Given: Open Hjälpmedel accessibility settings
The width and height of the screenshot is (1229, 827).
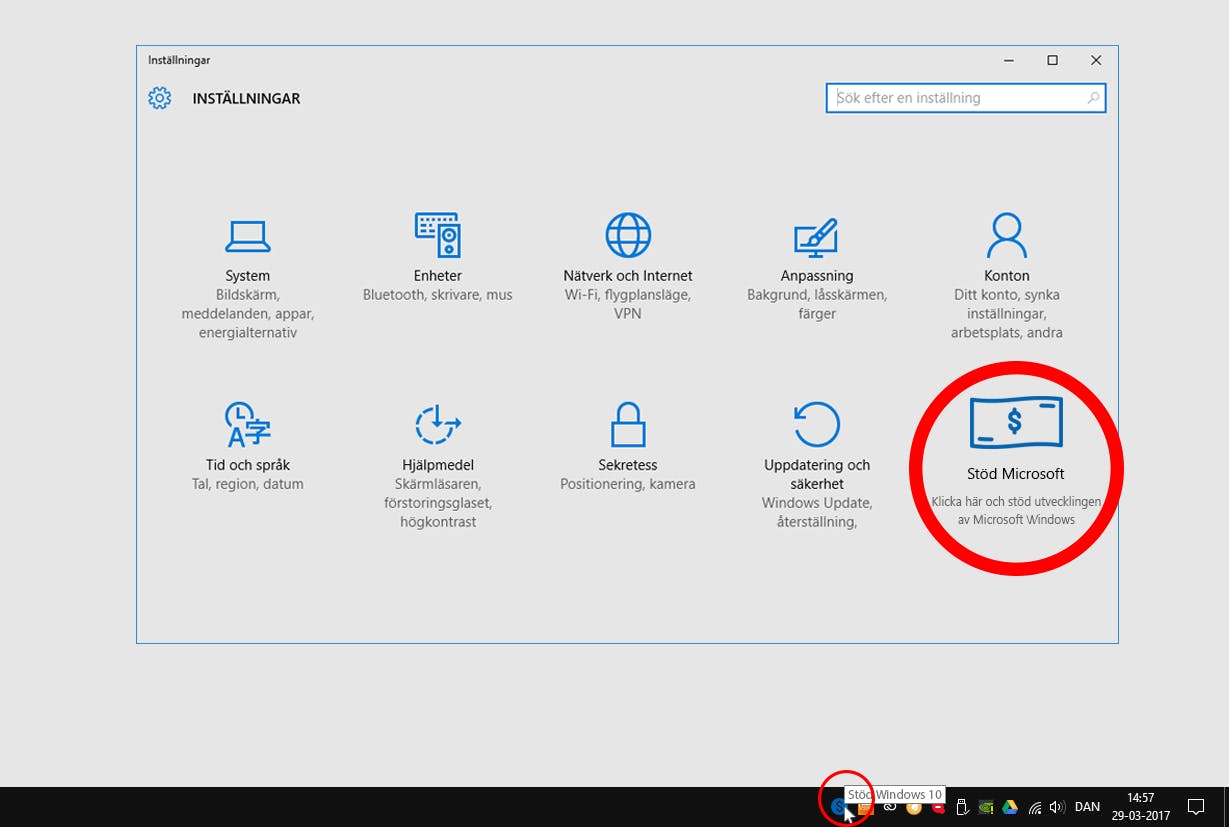Looking at the screenshot, I should click(x=438, y=466).
